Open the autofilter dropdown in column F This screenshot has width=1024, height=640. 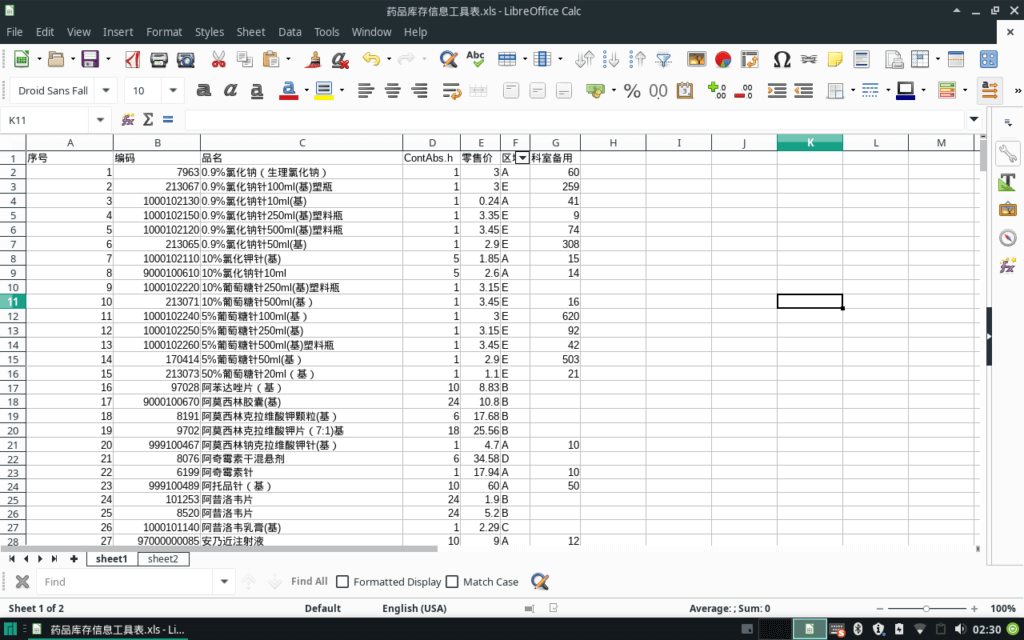click(522, 158)
